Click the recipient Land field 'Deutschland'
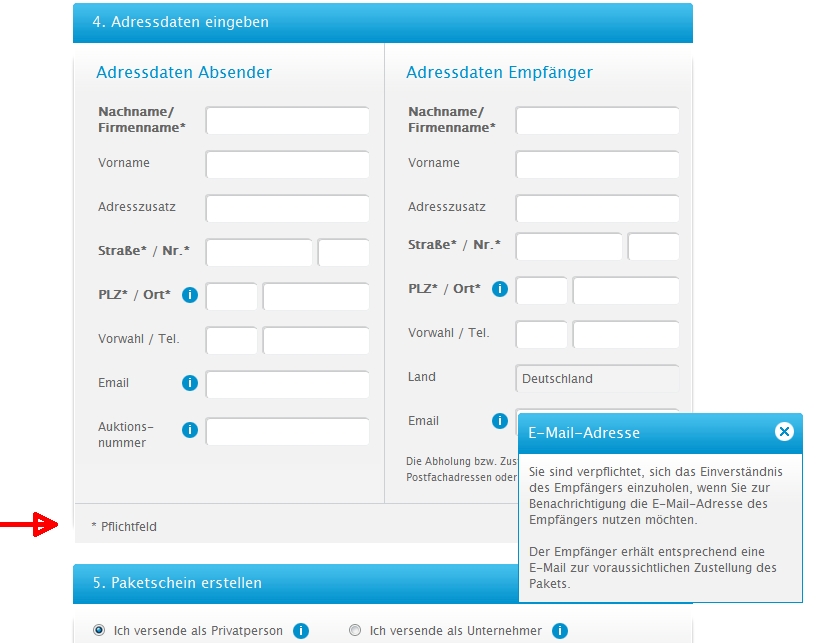Image resolution: width=816 pixels, height=643 pixels. 597,379
